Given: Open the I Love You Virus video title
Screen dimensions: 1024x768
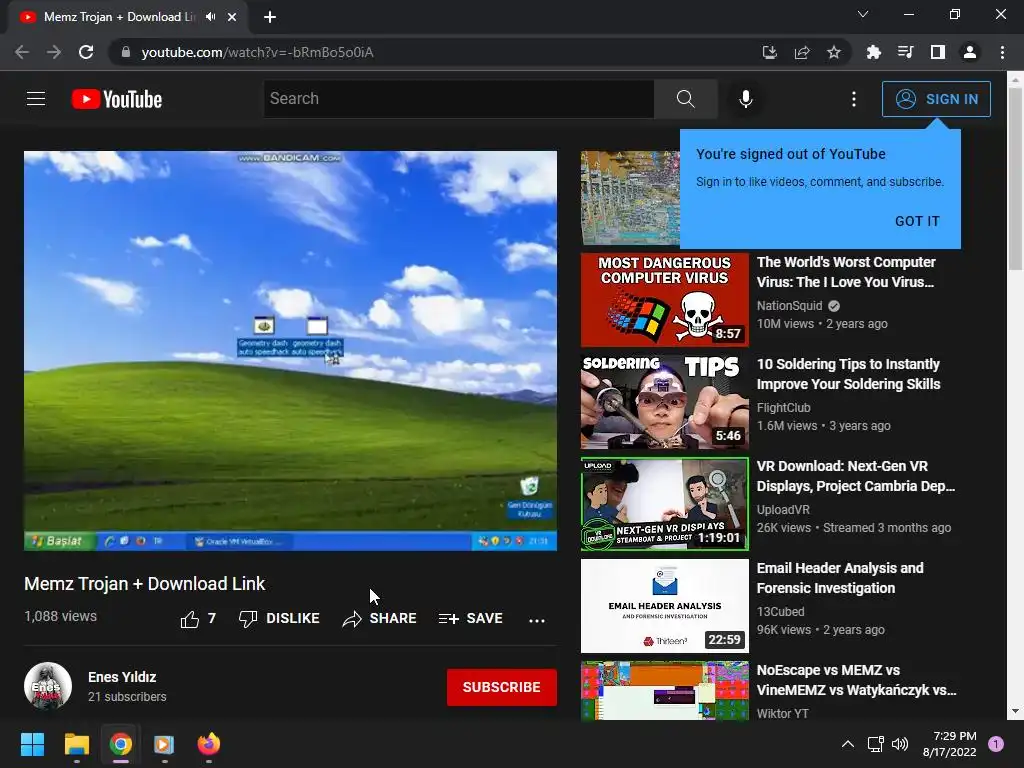Looking at the screenshot, I should tap(846, 272).
